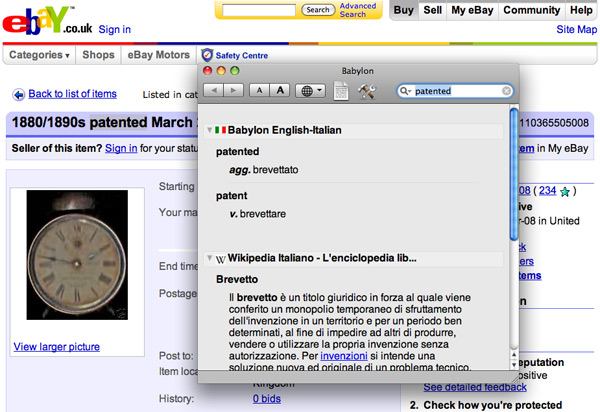
Task: Click the Babylon scrollbar up arrow
Action: point(514,355)
